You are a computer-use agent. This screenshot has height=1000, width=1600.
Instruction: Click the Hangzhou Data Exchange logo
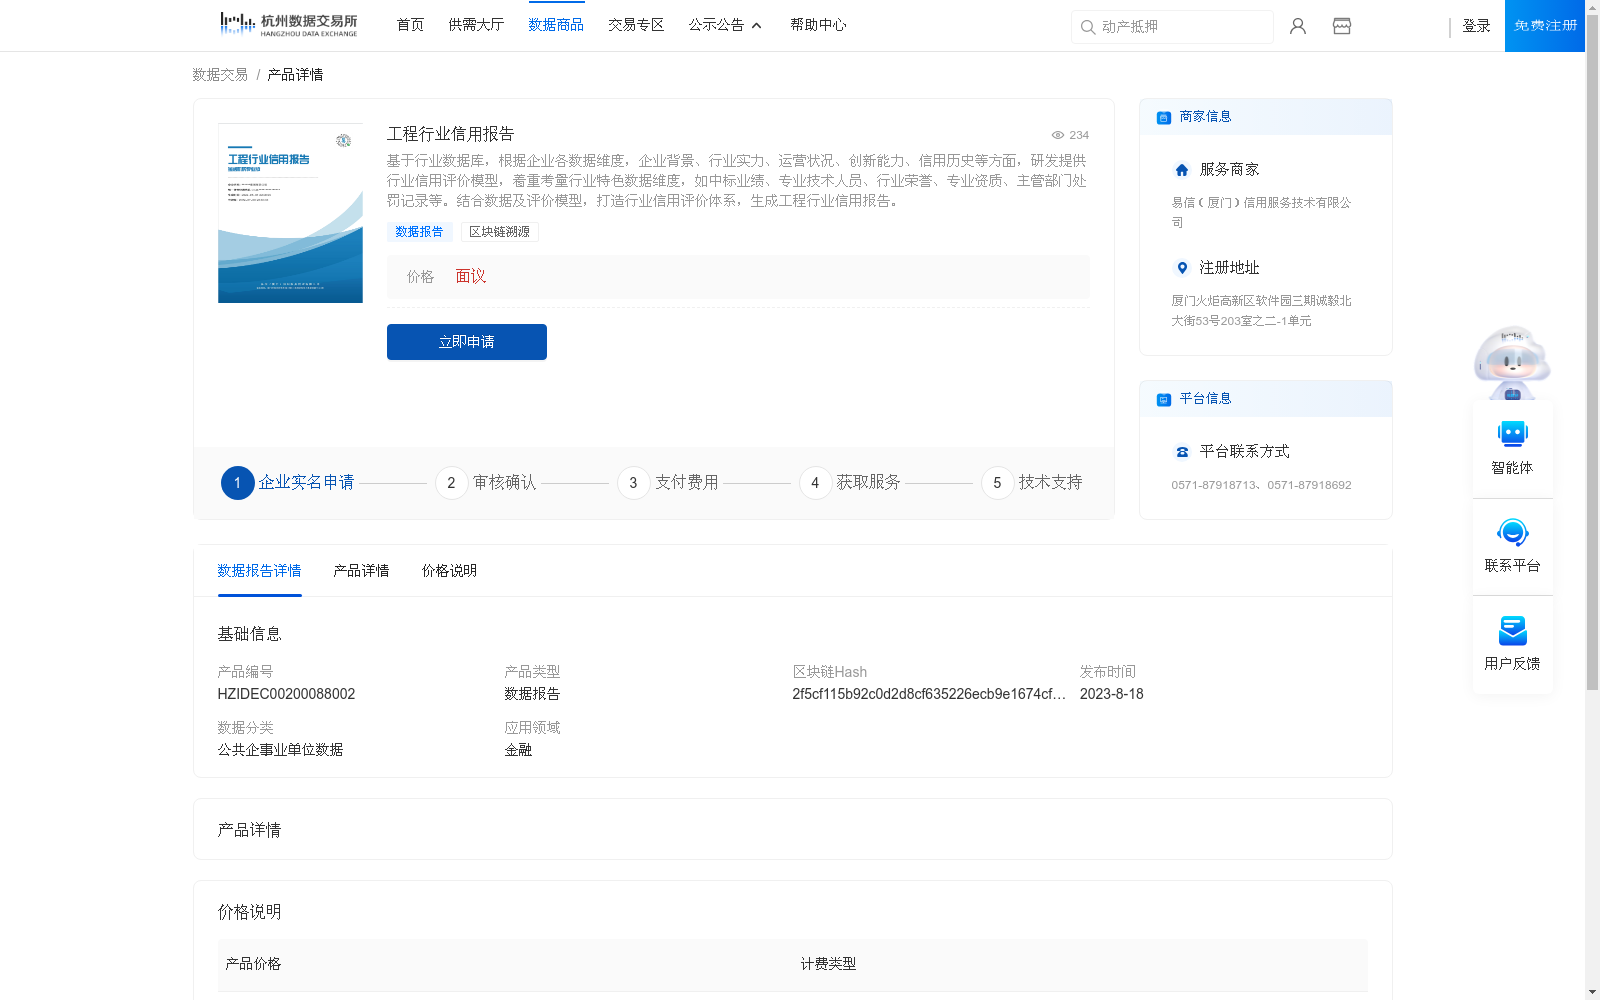(x=288, y=25)
